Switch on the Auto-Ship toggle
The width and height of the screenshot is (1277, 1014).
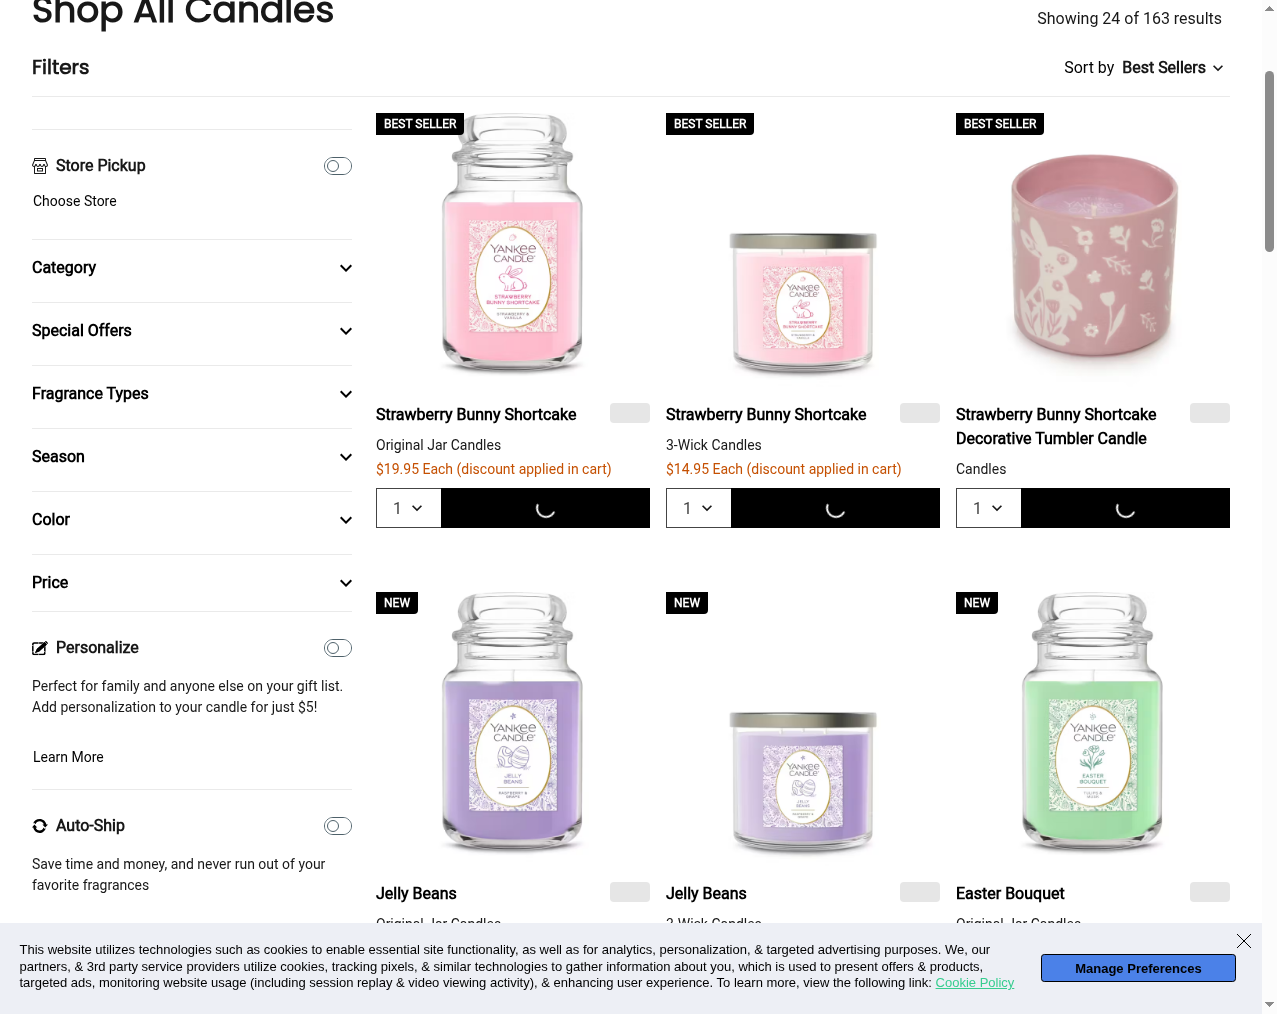tap(338, 826)
